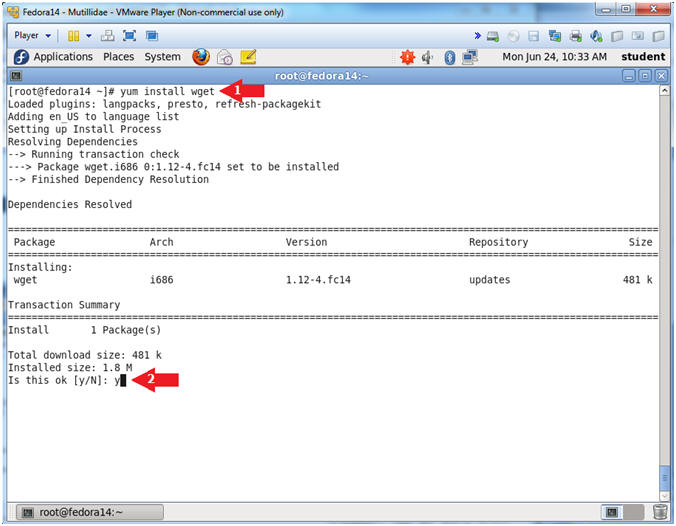
Task: Click the 'Repository' column header text
Action: pyautogui.click(x=498, y=242)
